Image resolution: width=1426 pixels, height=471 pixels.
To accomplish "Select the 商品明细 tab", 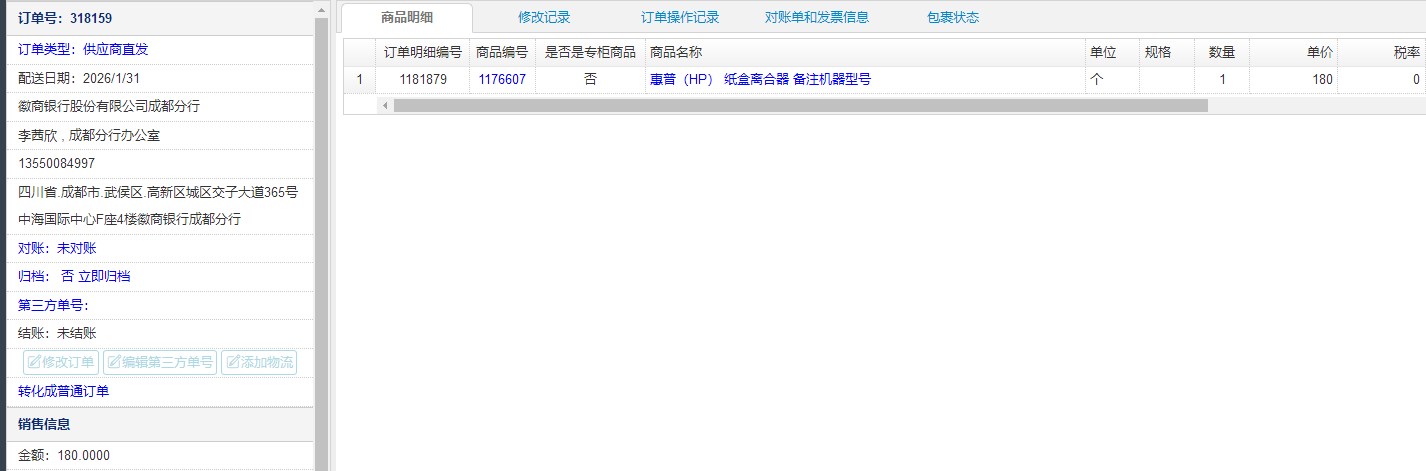I will [407, 17].
